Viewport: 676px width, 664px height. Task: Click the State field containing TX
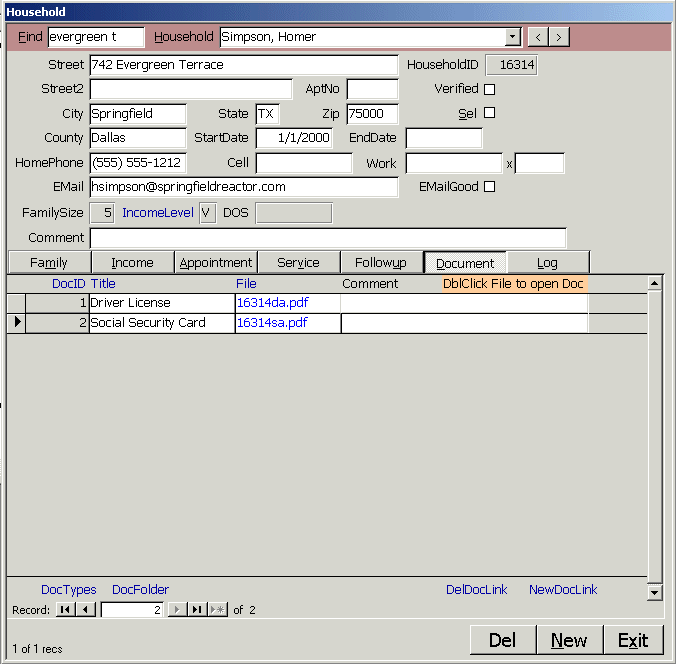coord(267,114)
